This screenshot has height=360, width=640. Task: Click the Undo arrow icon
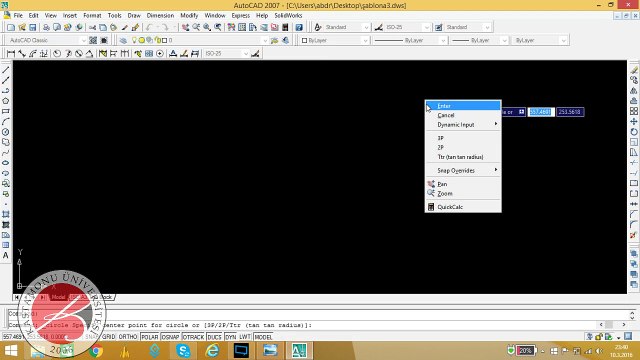click(149, 27)
